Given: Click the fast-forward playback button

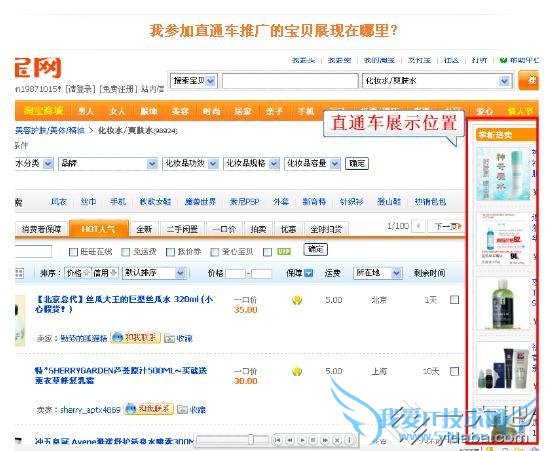Looking at the screenshot, I should [325, 440].
